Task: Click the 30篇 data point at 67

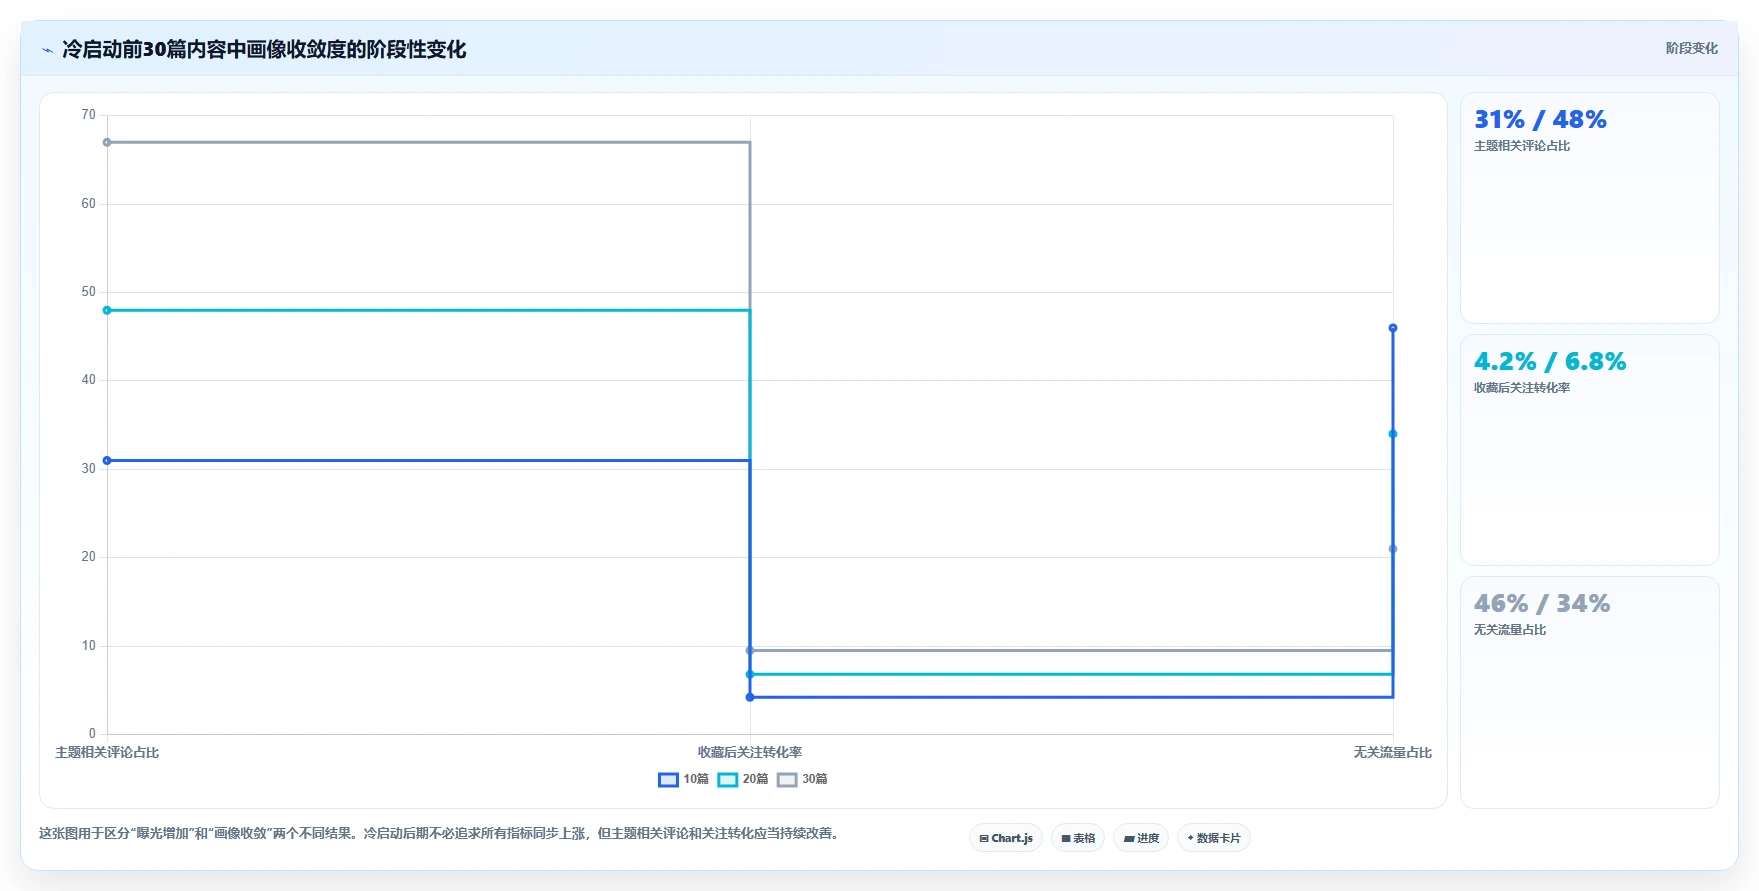Action: tap(107, 142)
